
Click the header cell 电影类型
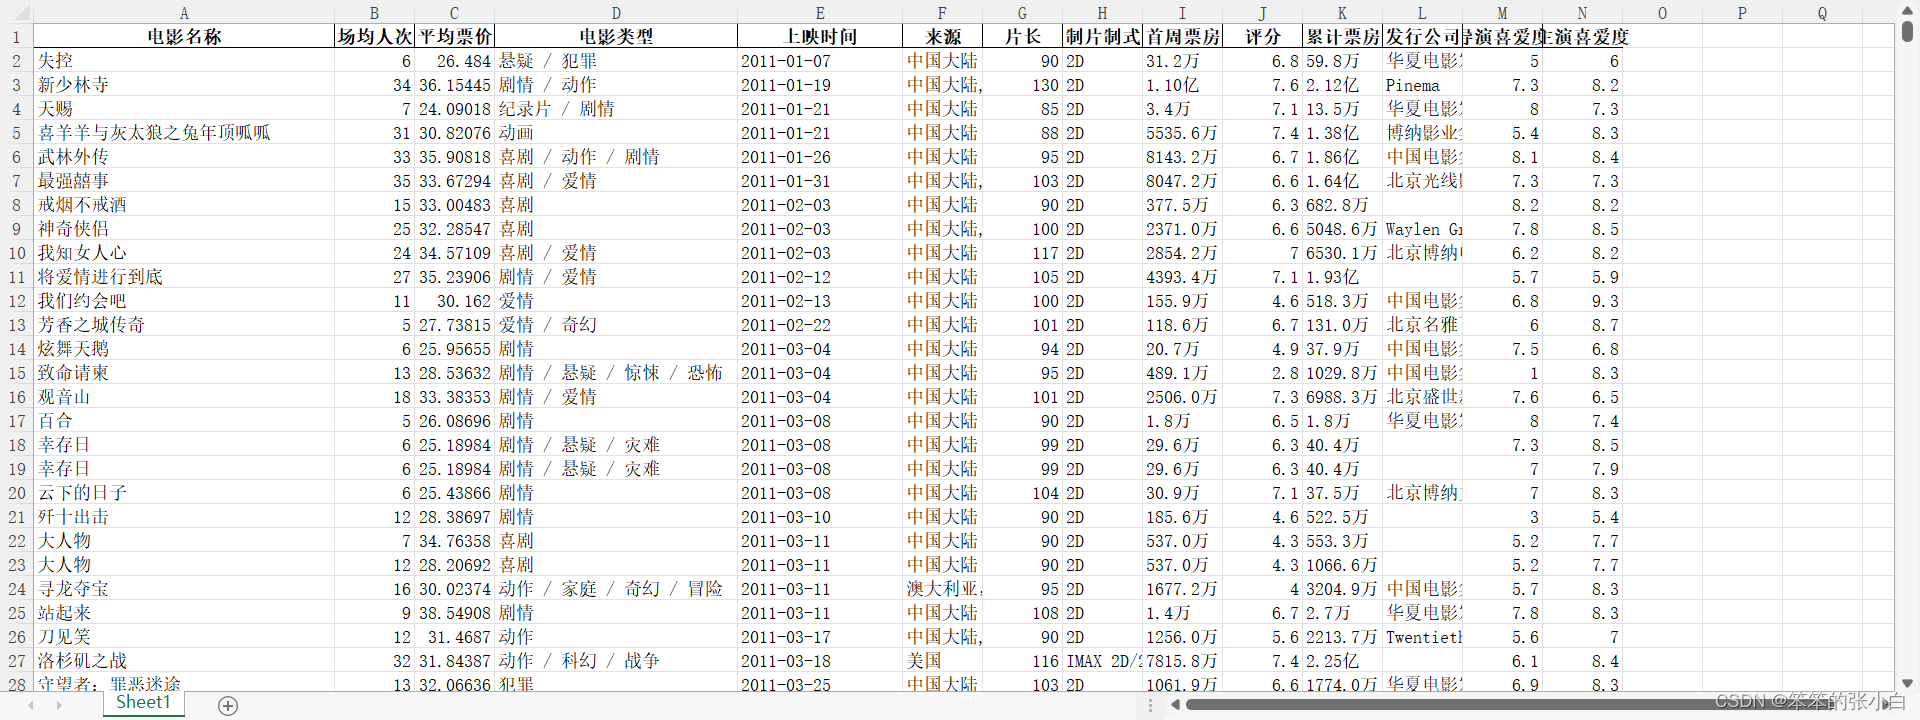coord(616,37)
